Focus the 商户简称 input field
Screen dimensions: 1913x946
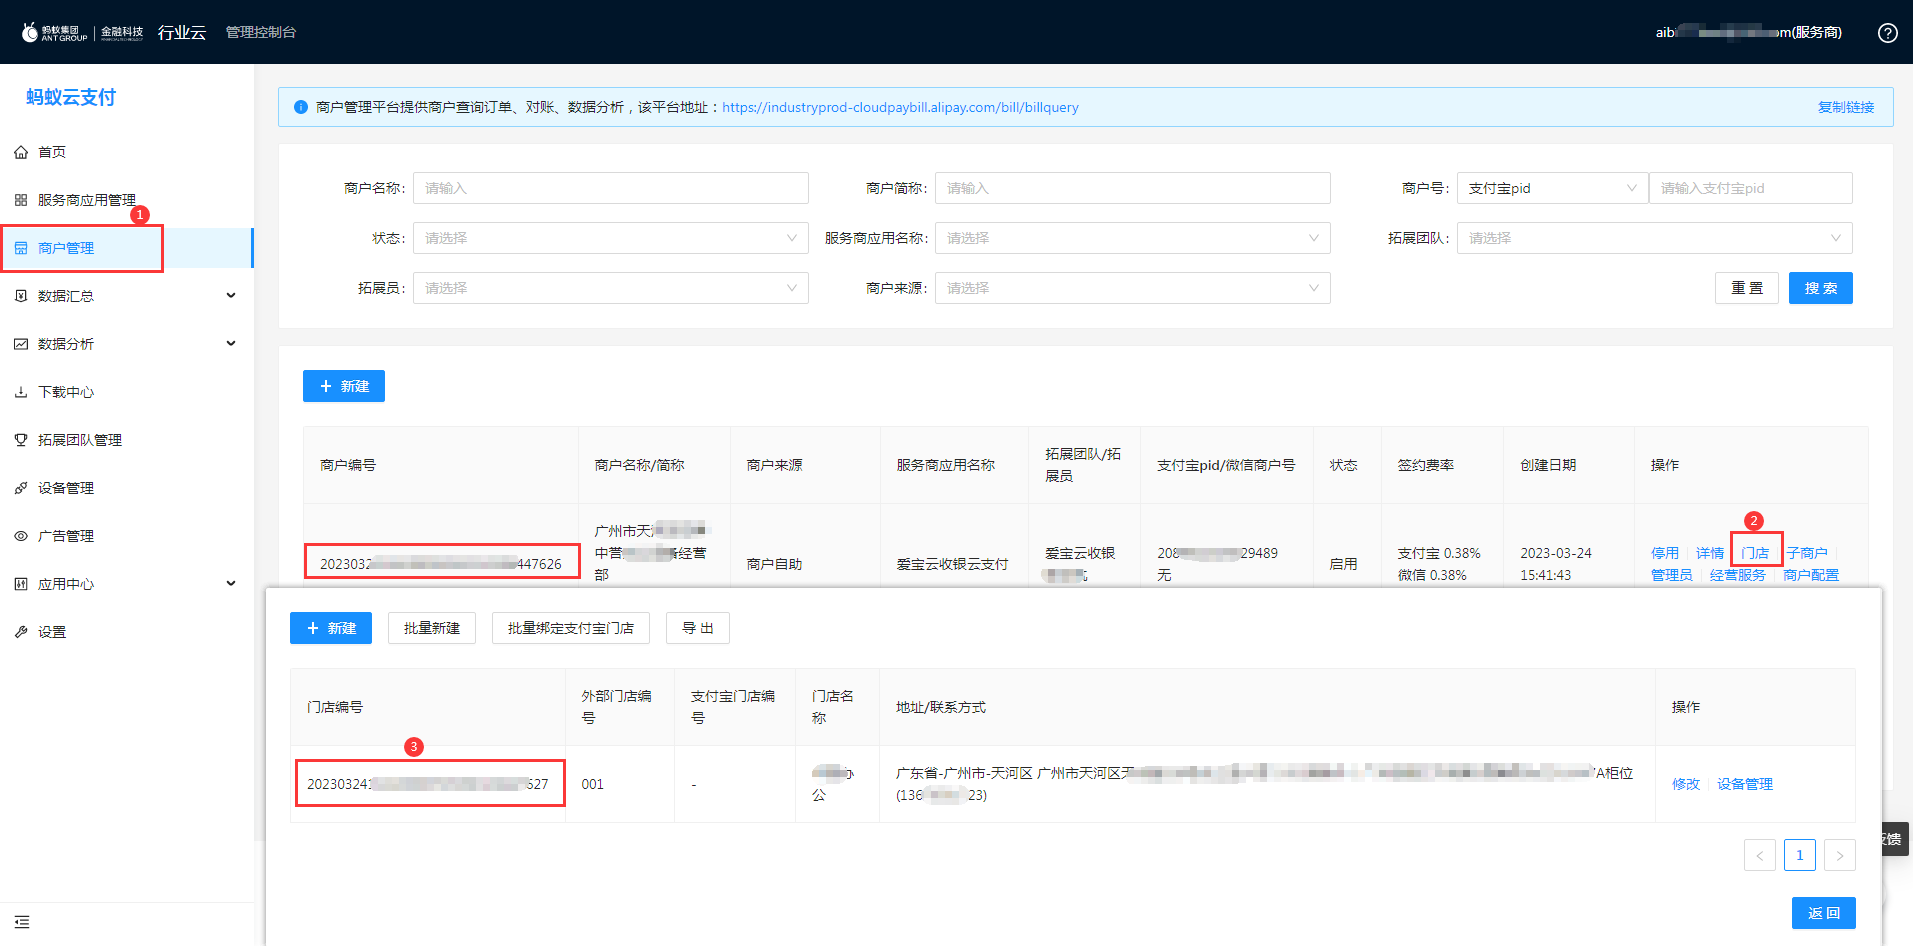[x=1133, y=188]
